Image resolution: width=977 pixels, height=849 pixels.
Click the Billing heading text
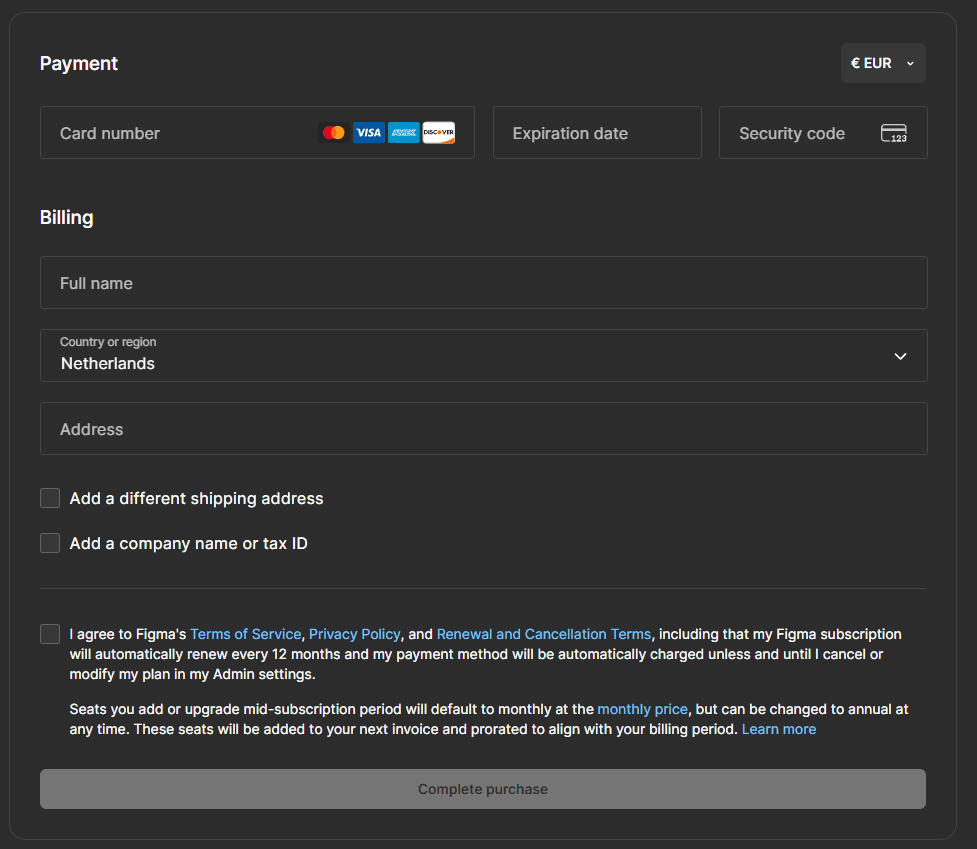click(67, 217)
